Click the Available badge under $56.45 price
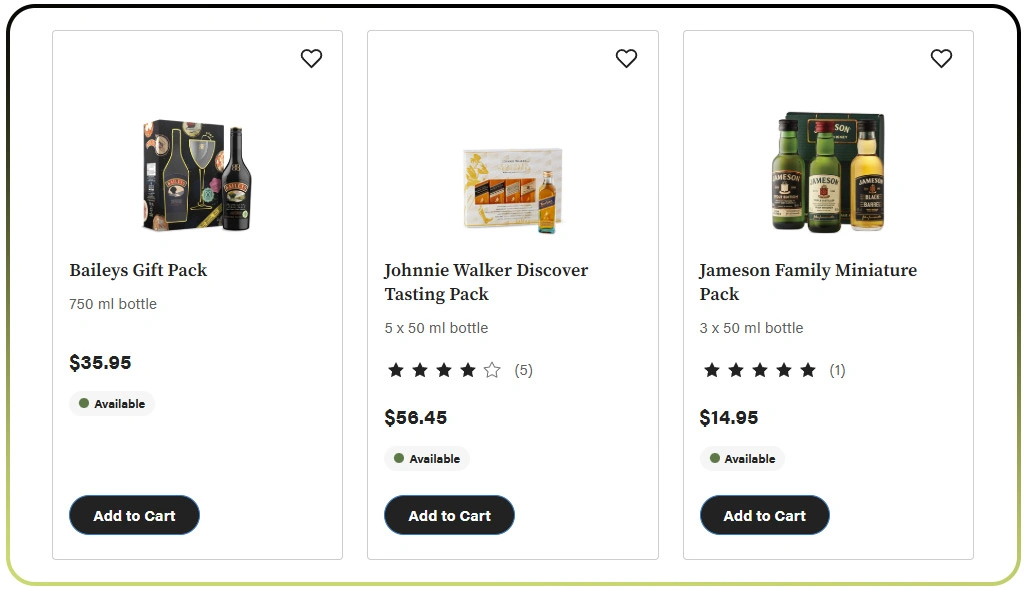Image resolution: width=1026 pixels, height=589 pixels. coord(427,458)
